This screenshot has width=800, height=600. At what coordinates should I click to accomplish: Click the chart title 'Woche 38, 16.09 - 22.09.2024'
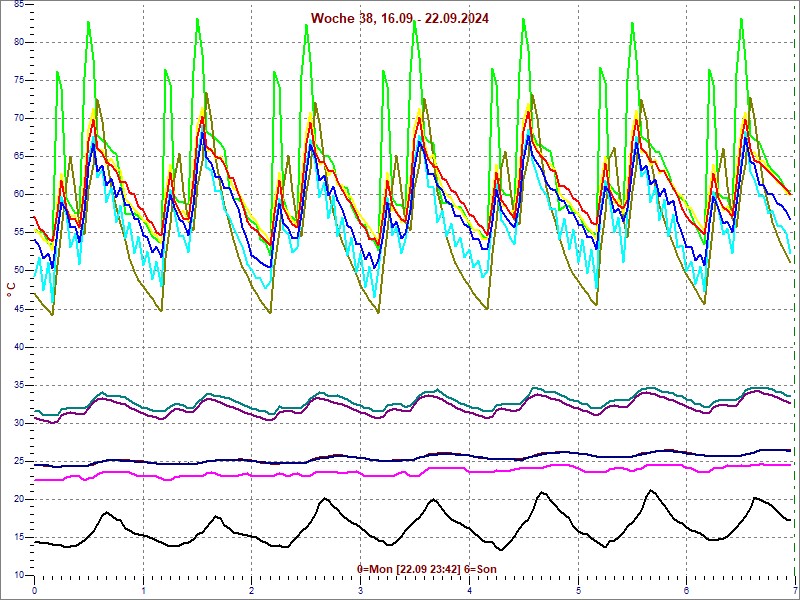[399, 18]
